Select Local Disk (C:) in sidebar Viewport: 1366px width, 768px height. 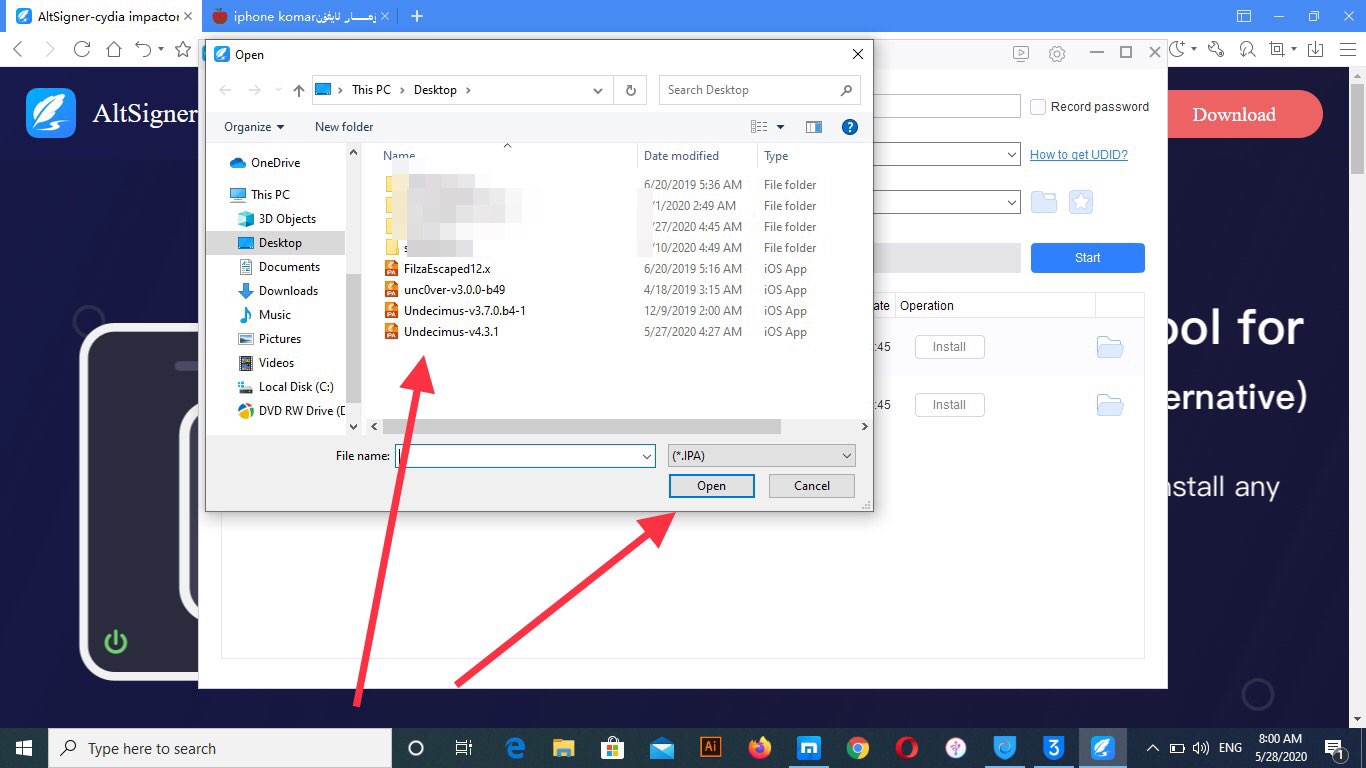click(286, 387)
